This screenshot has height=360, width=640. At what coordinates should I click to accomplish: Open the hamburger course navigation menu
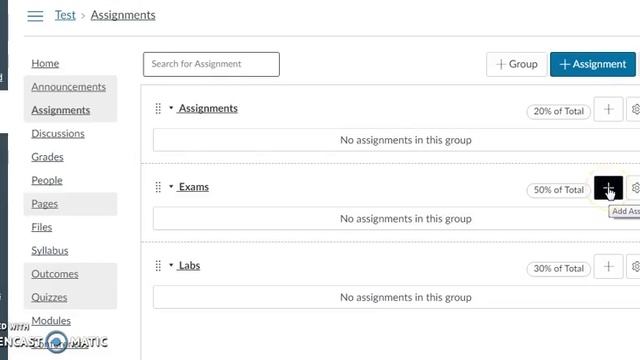(x=36, y=16)
